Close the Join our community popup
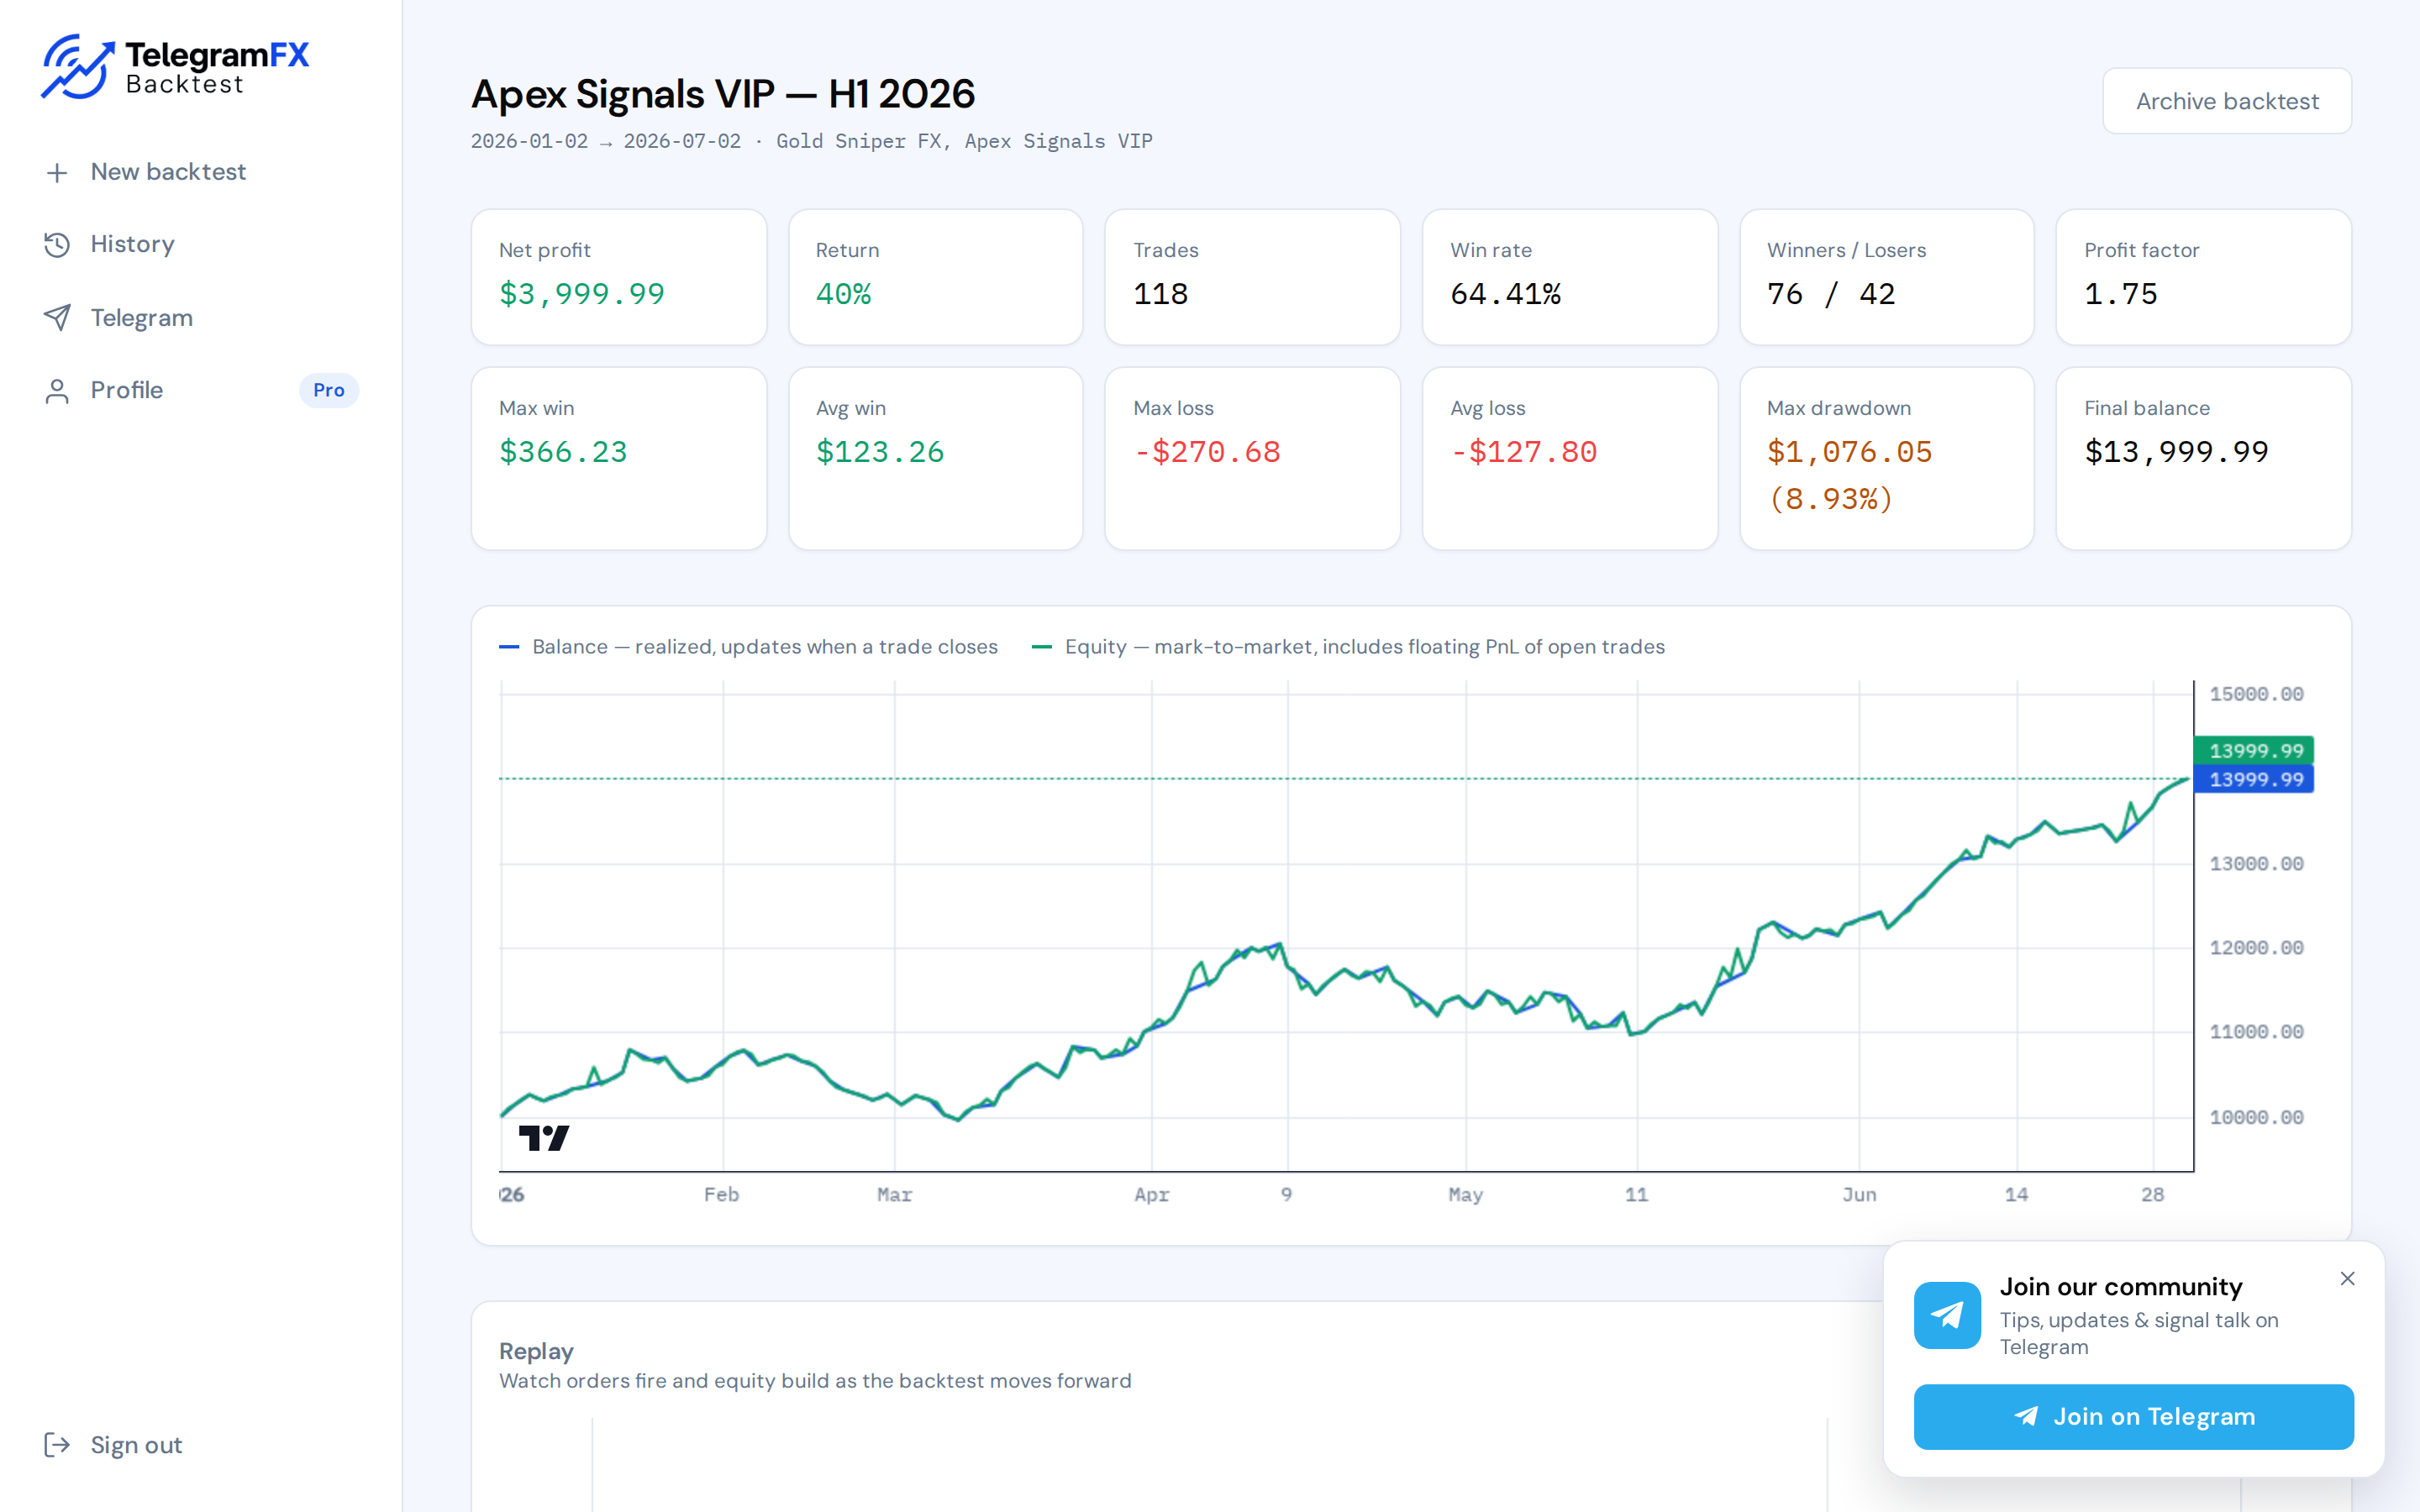 tap(2347, 1278)
